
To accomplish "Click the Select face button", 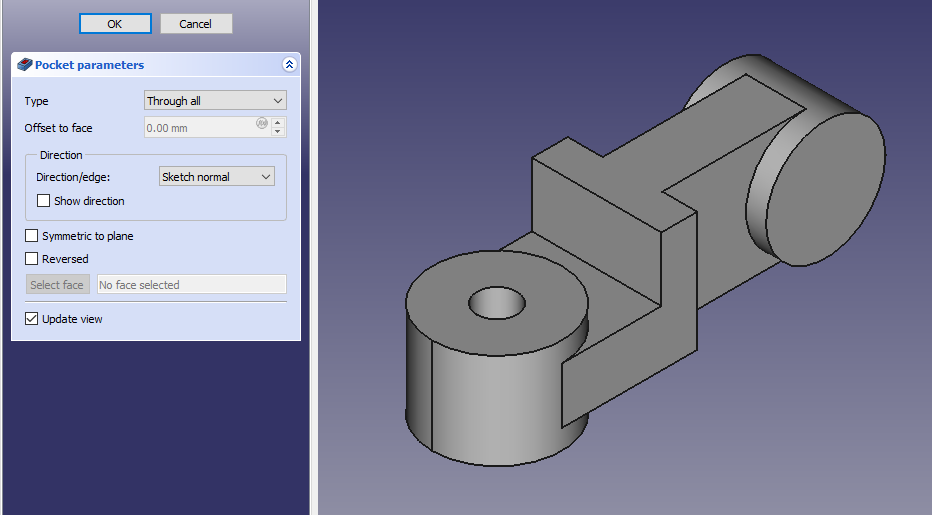I will 57,285.
